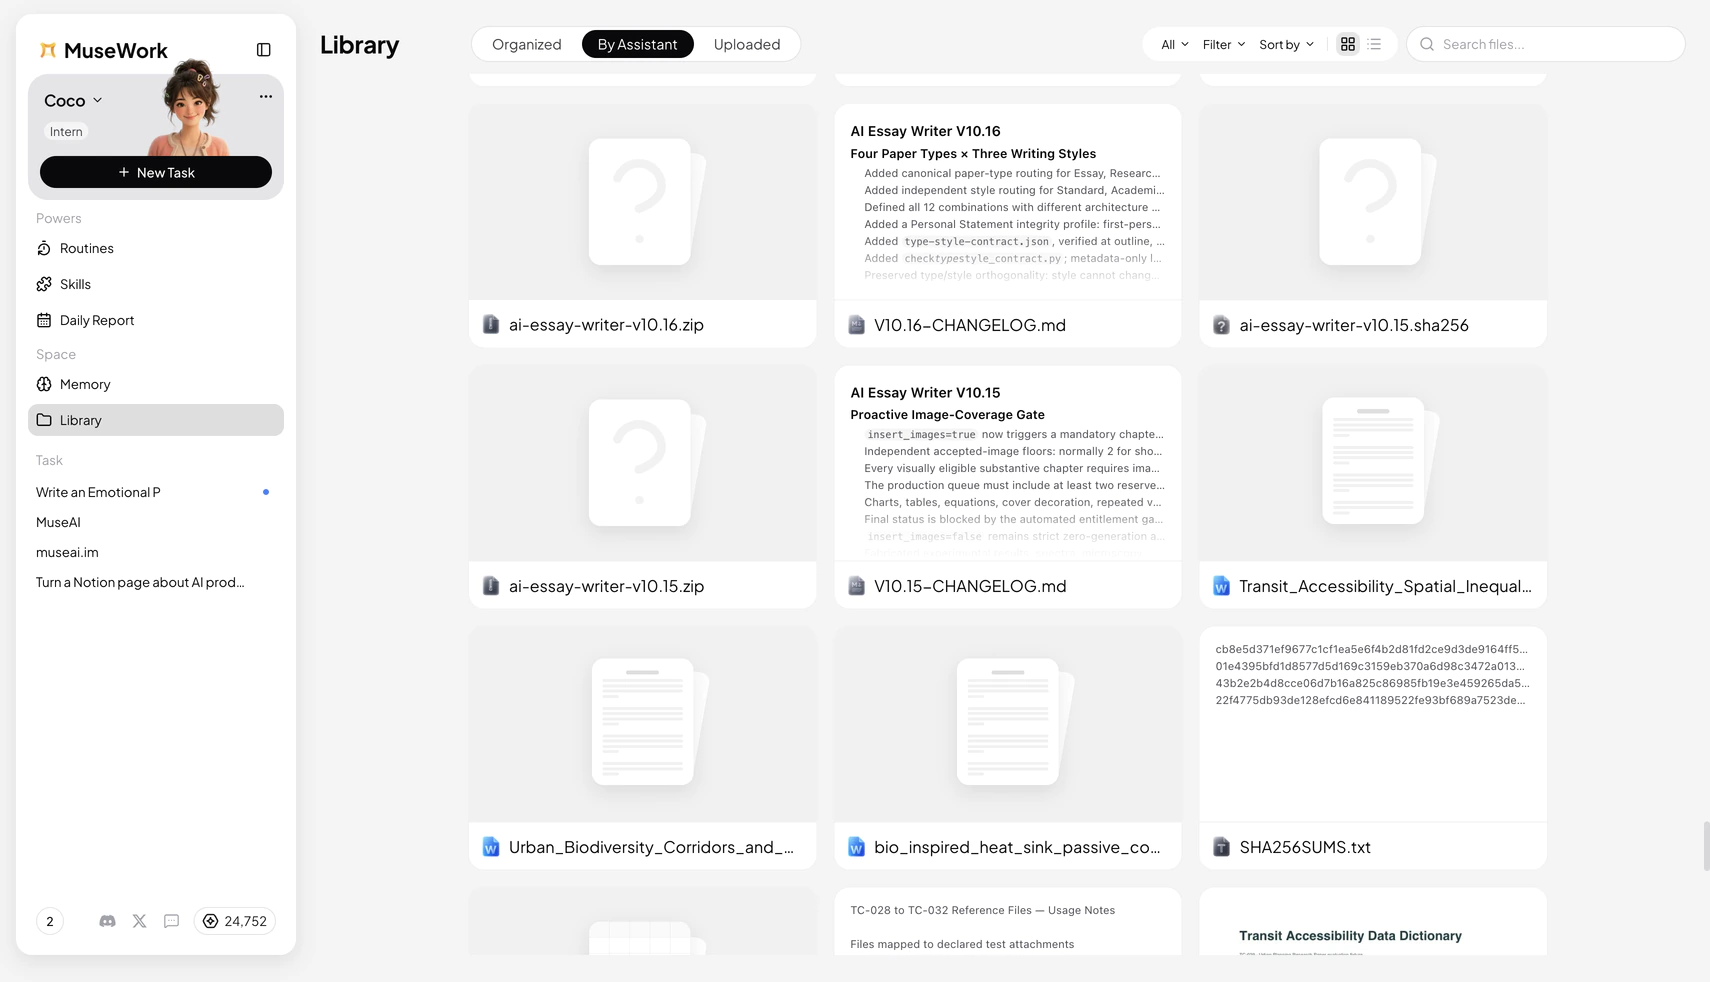Open the feedback chat icon
Image resolution: width=1710 pixels, height=982 pixels.
tap(172, 921)
